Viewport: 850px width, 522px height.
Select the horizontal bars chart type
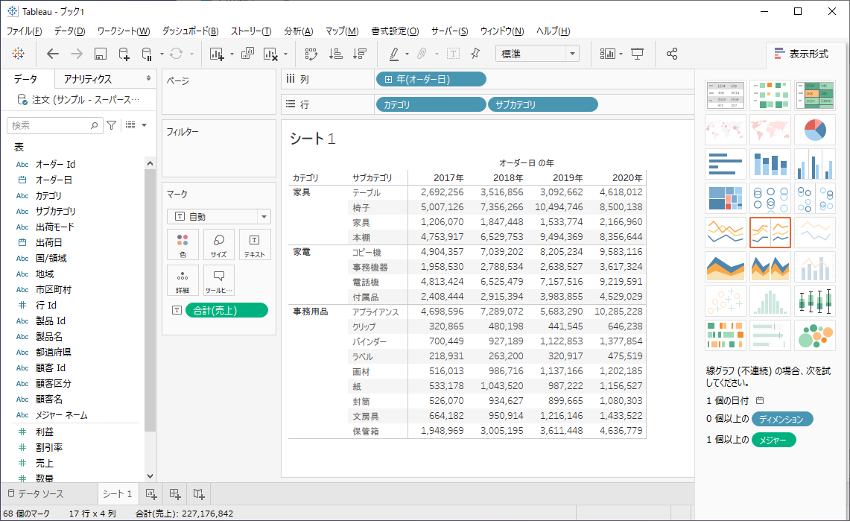point(726,164)
